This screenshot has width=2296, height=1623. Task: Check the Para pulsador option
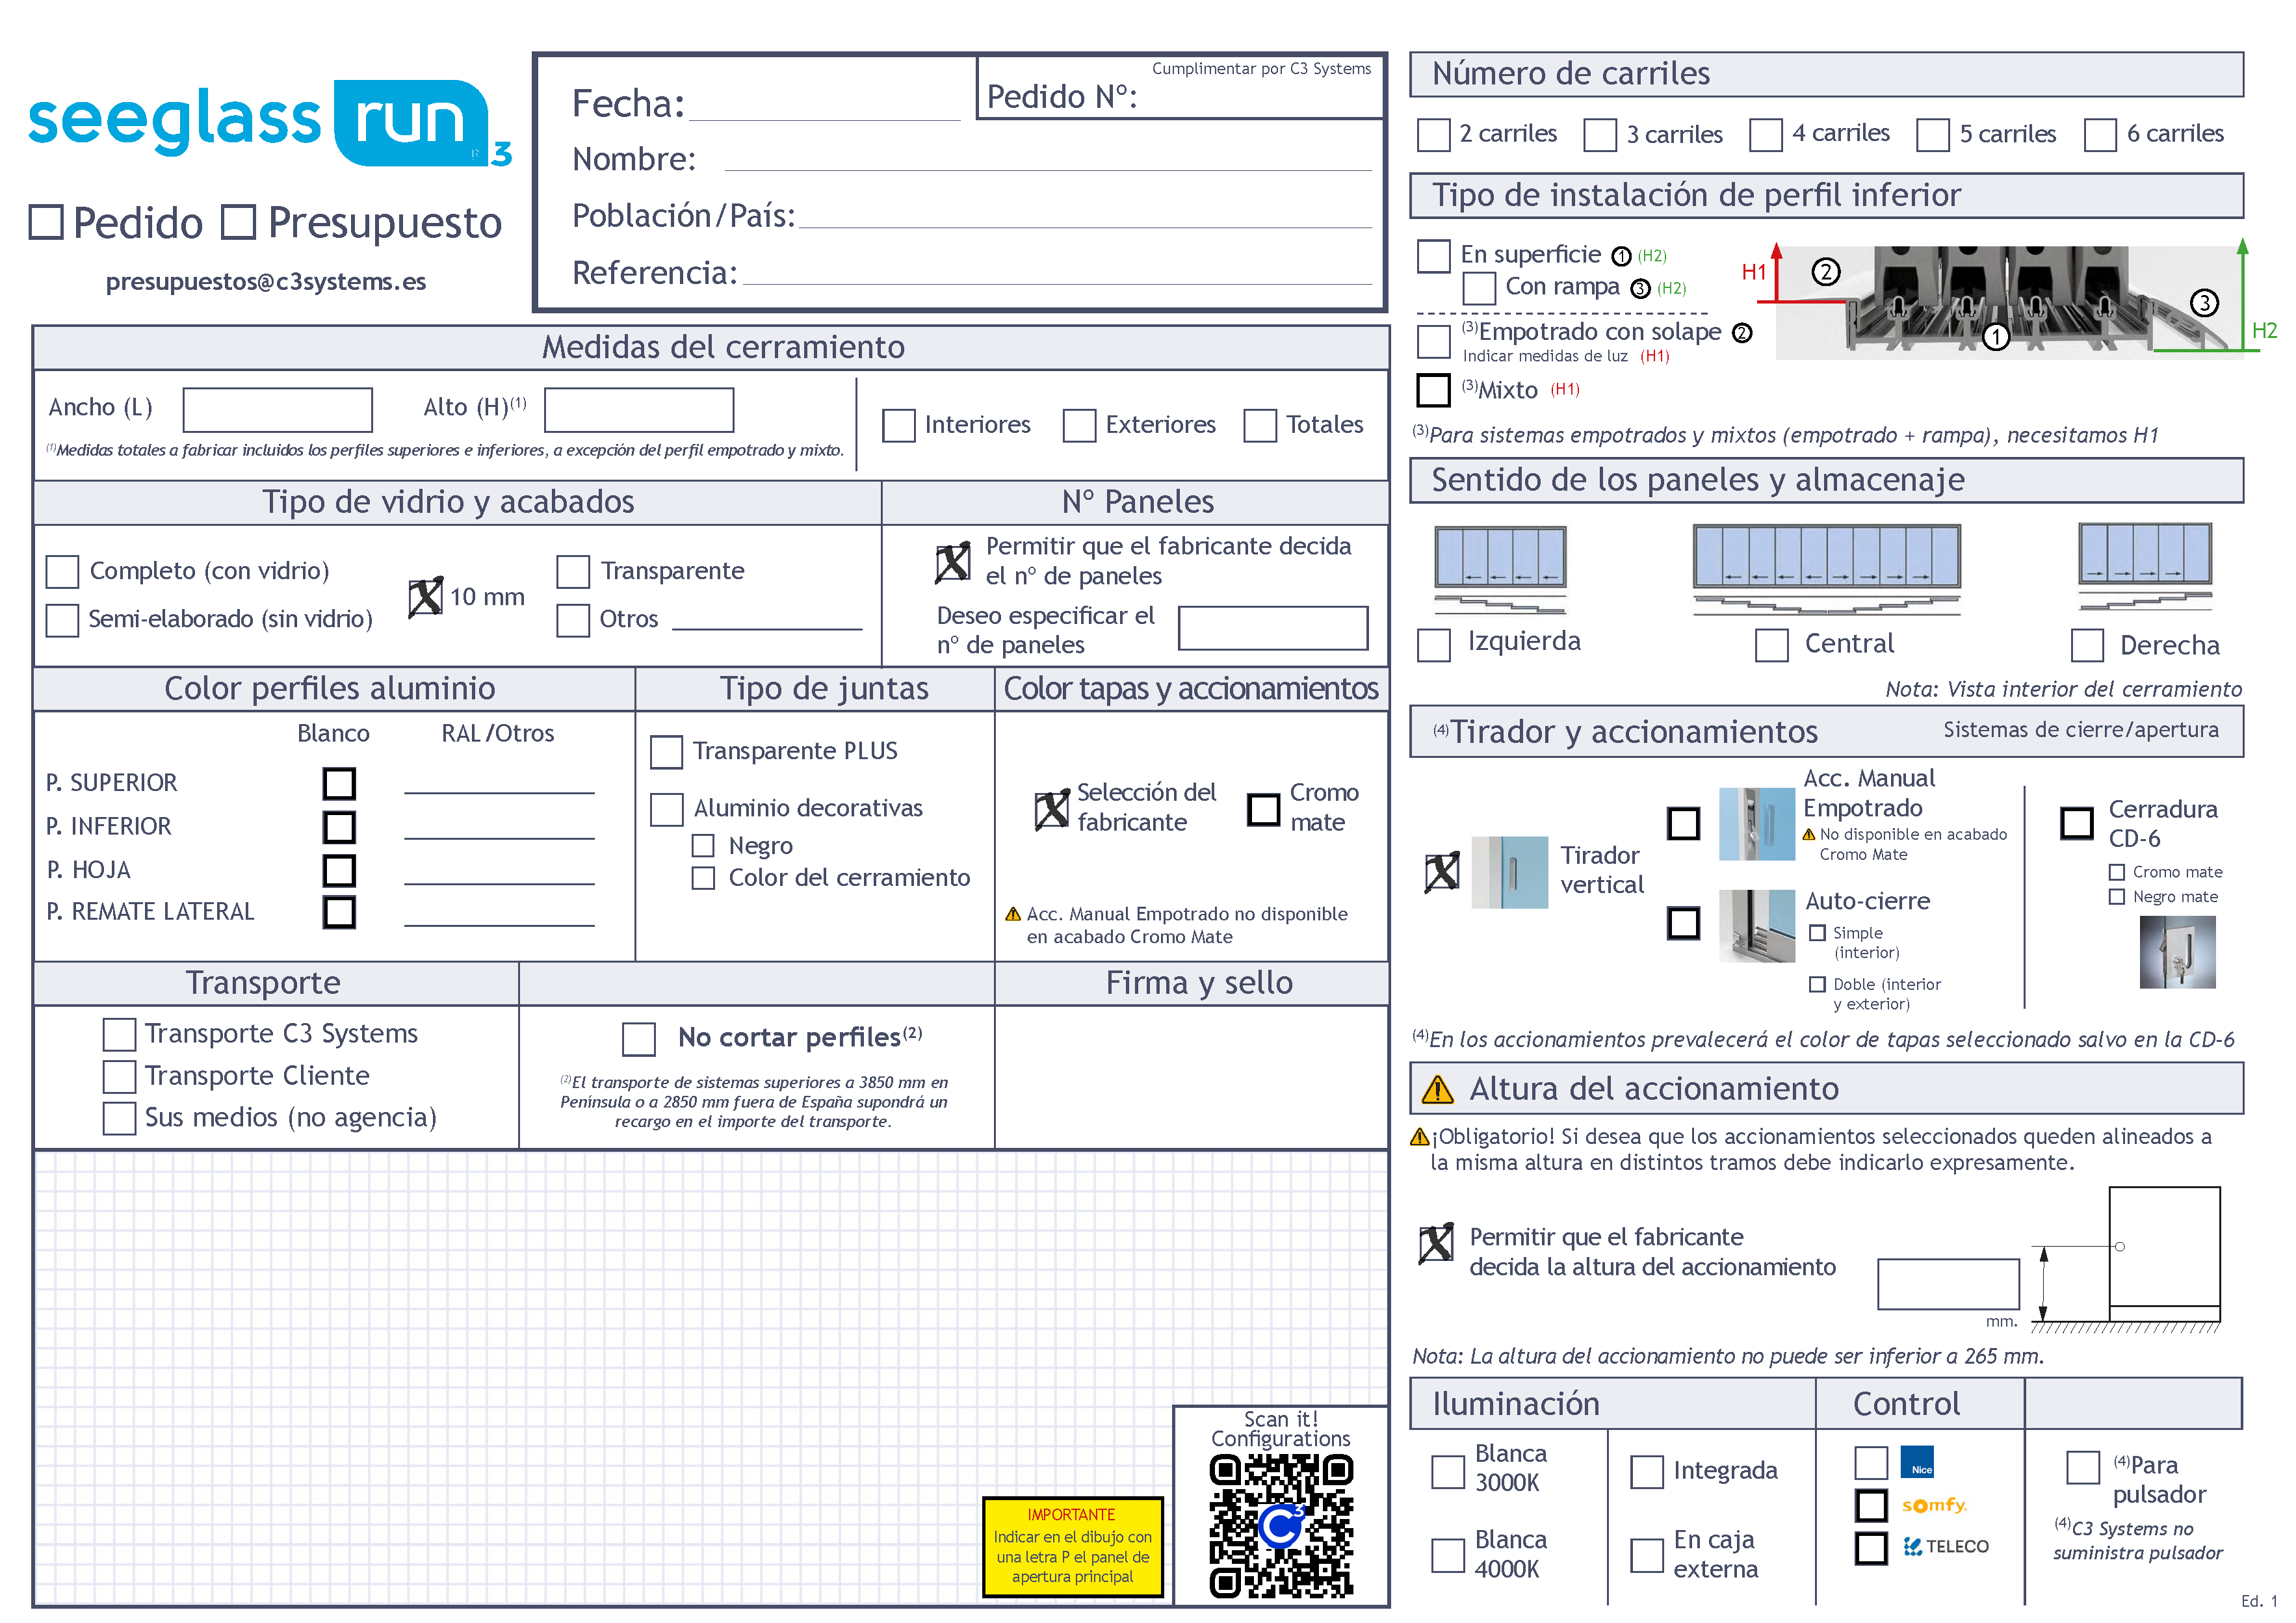point(2083,1468)
